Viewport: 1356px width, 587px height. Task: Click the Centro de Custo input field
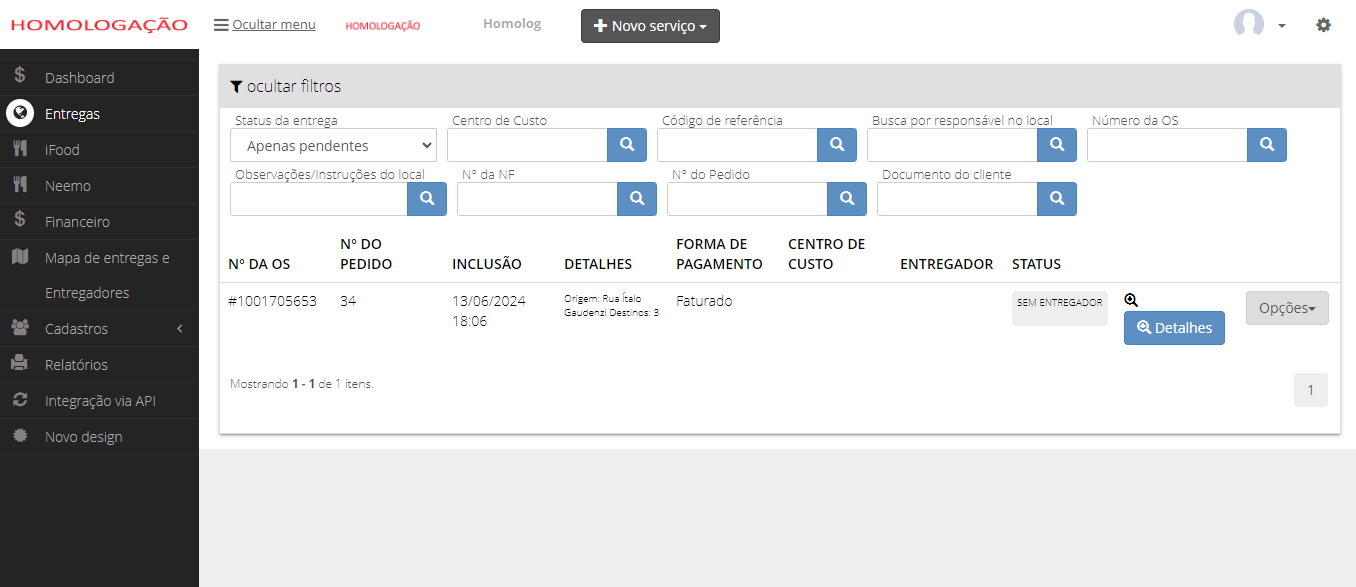coord(527,145)
